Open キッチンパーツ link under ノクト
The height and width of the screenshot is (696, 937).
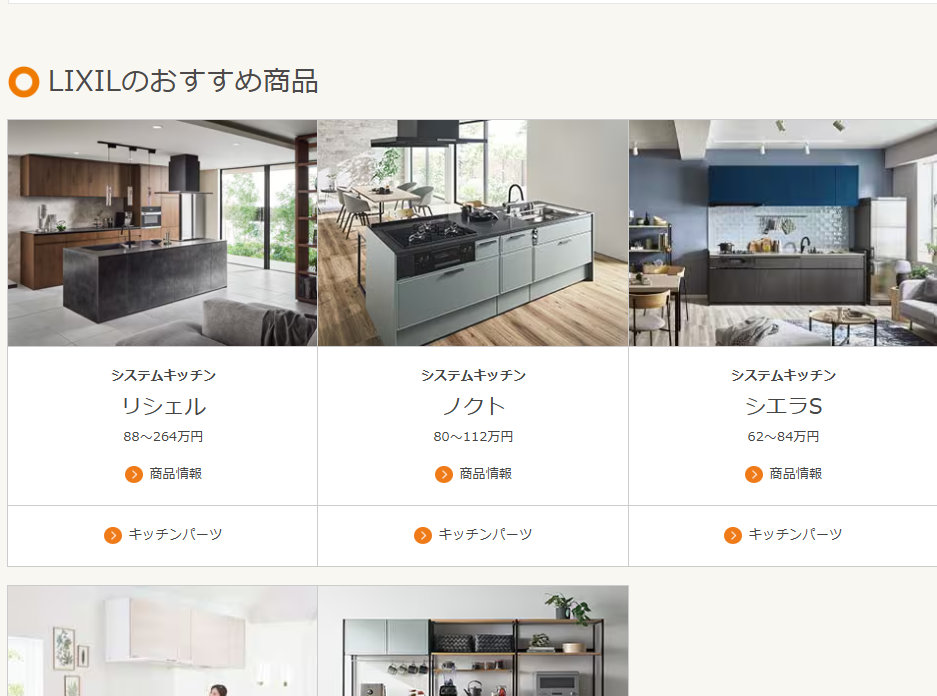click(485, 534)
